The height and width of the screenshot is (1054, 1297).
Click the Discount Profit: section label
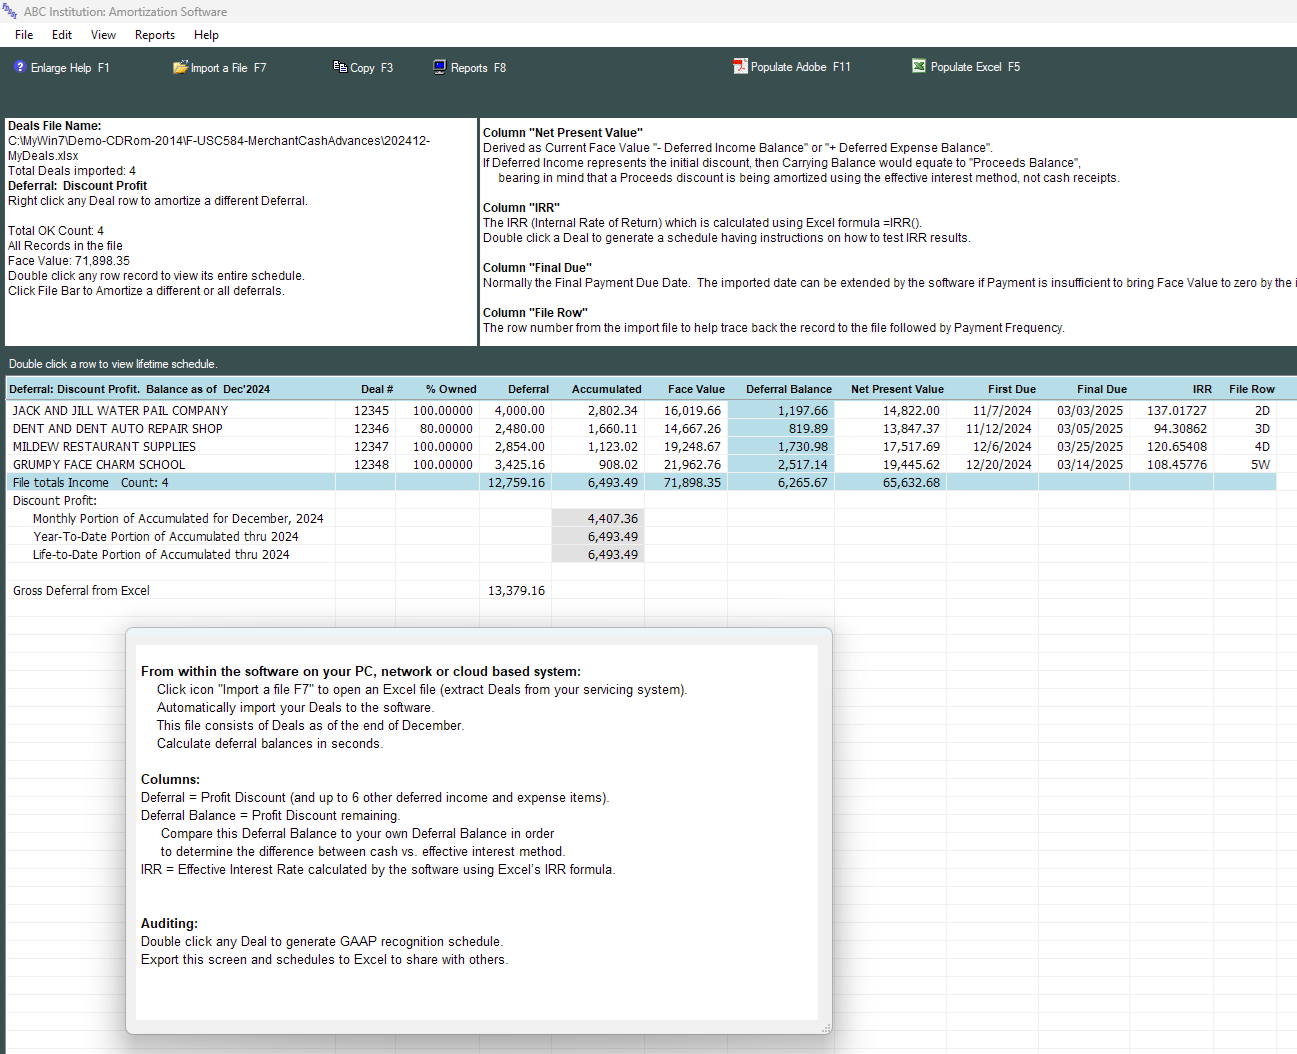coord(55,500)
